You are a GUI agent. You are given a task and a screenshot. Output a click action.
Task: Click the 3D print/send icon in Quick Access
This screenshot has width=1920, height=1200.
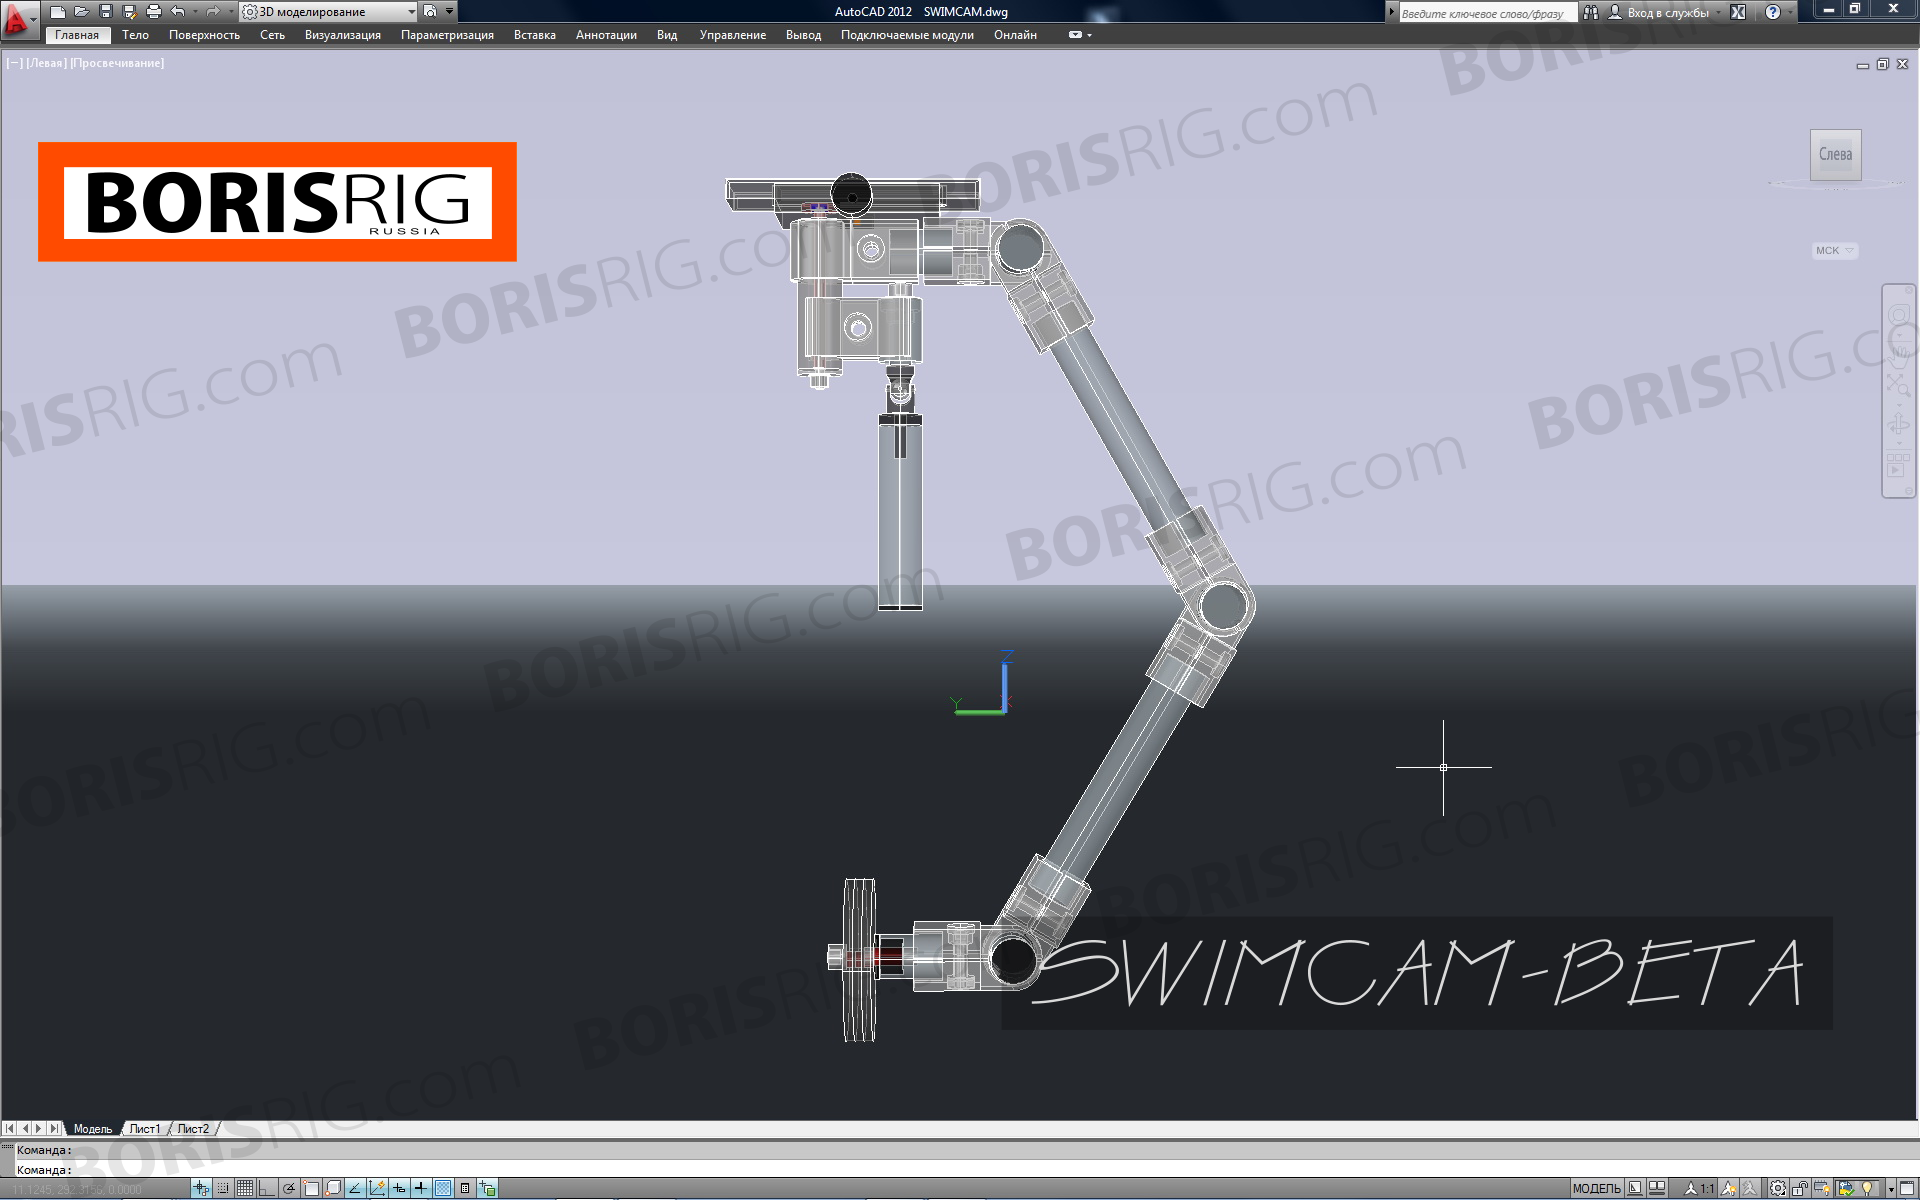430,12
